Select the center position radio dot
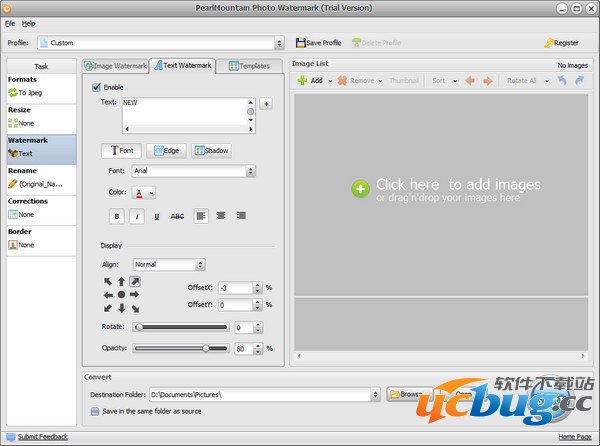Screen dimensions: 600x446 (x=121, y=295)
